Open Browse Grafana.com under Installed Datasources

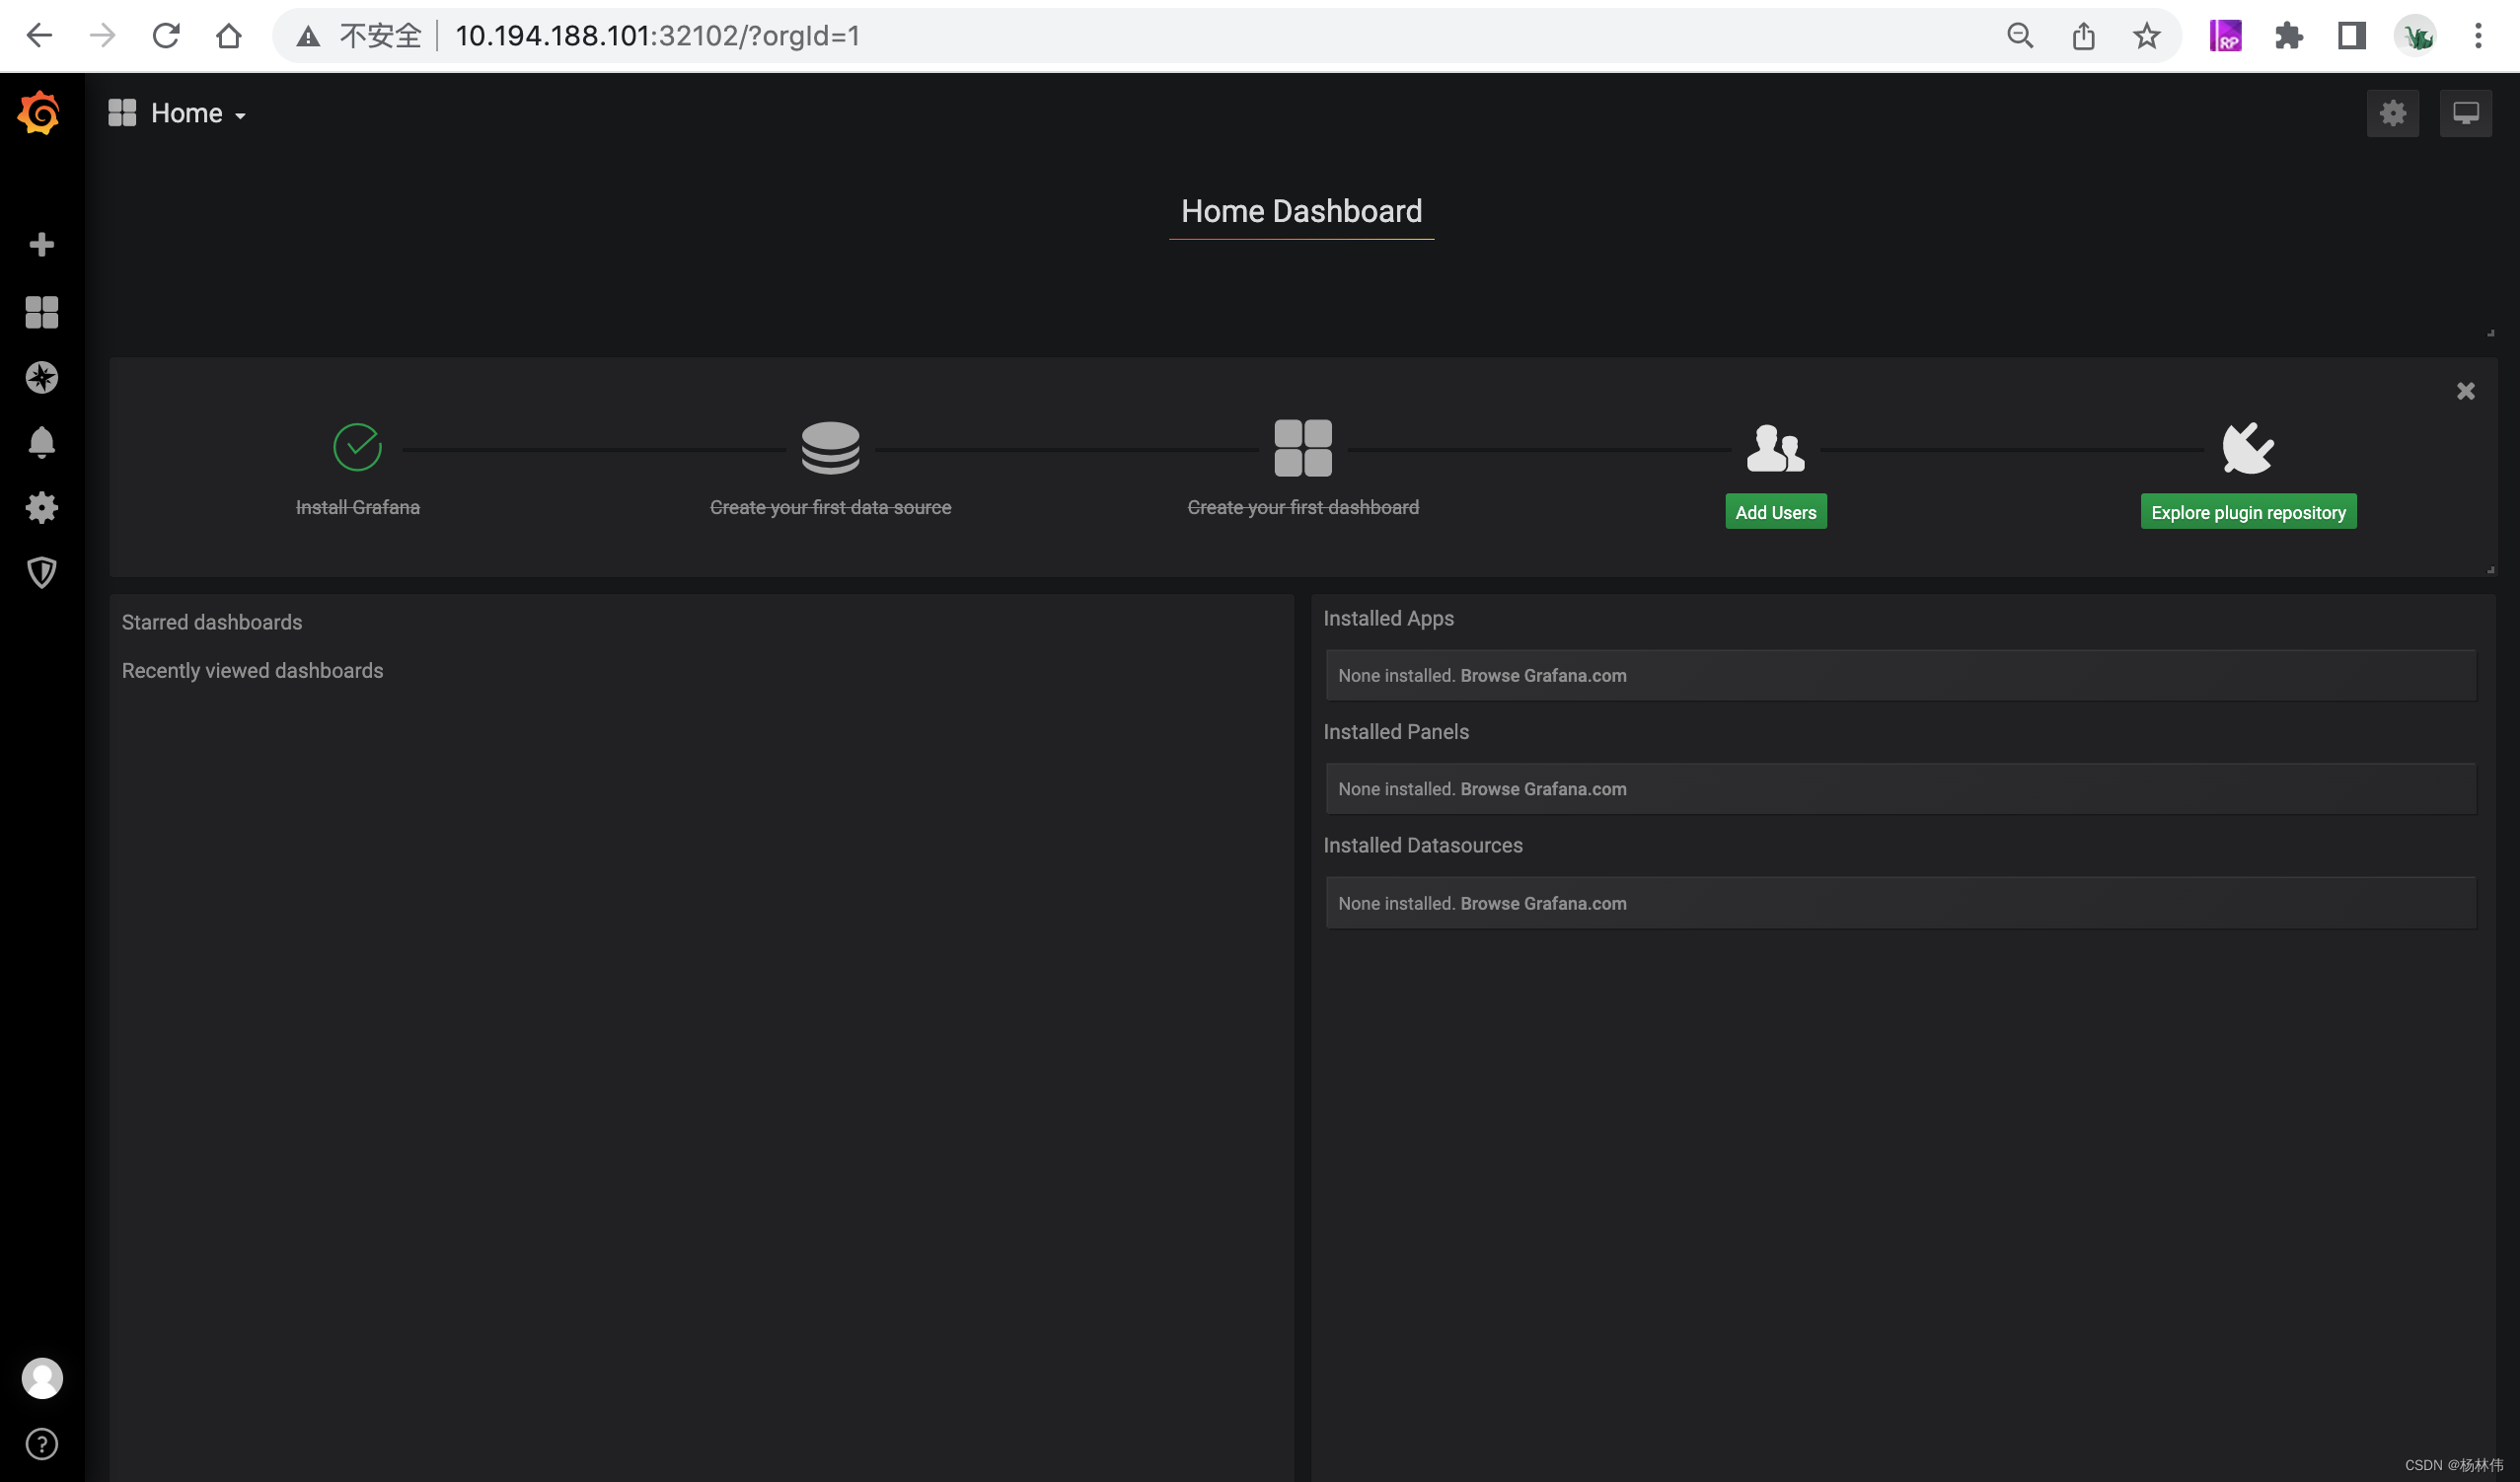[1542, 903]
